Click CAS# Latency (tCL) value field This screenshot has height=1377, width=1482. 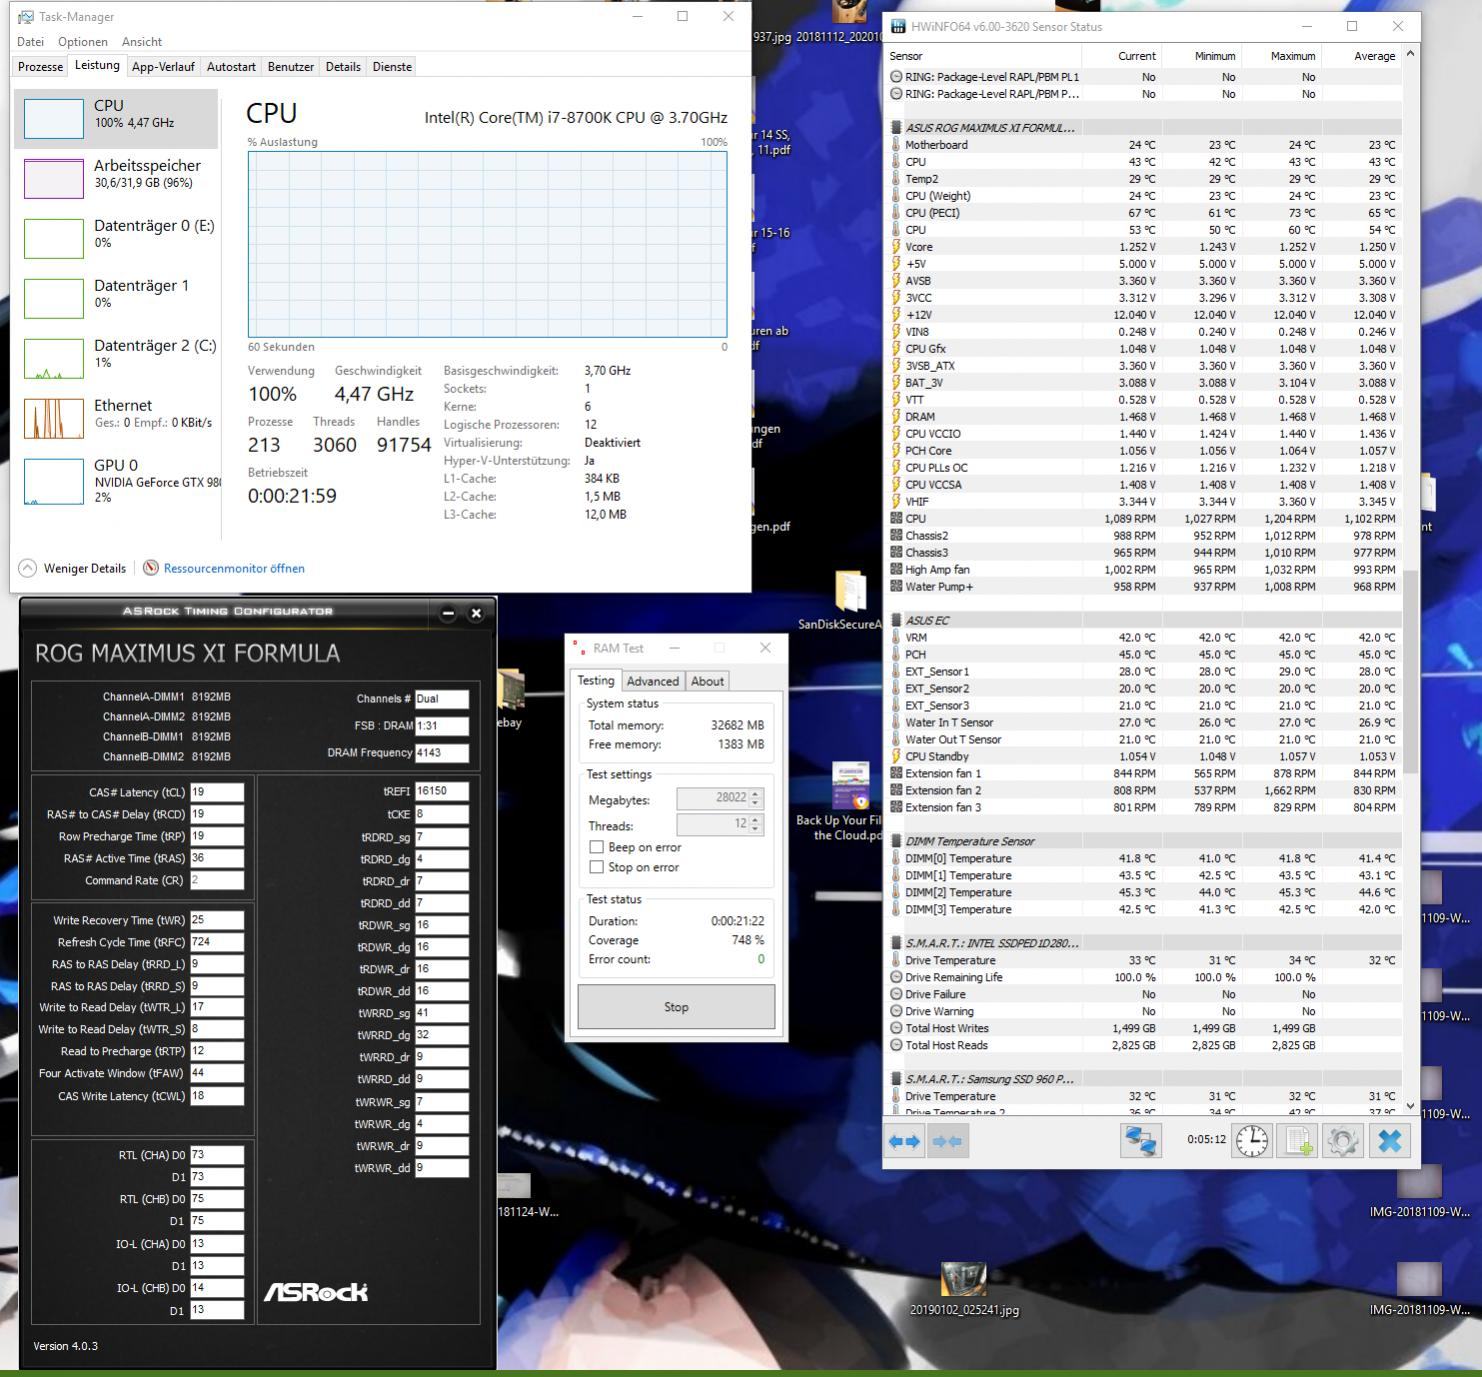217,792
